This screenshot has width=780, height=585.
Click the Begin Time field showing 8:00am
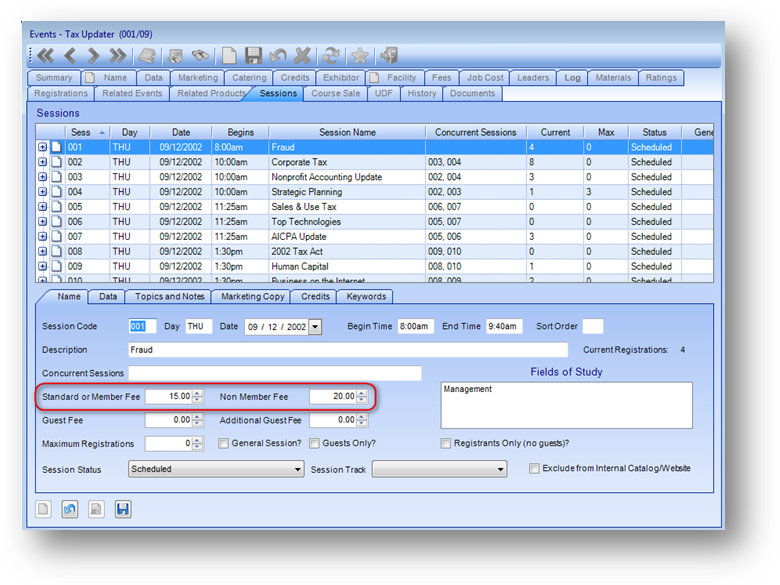(x=415, y=326)
